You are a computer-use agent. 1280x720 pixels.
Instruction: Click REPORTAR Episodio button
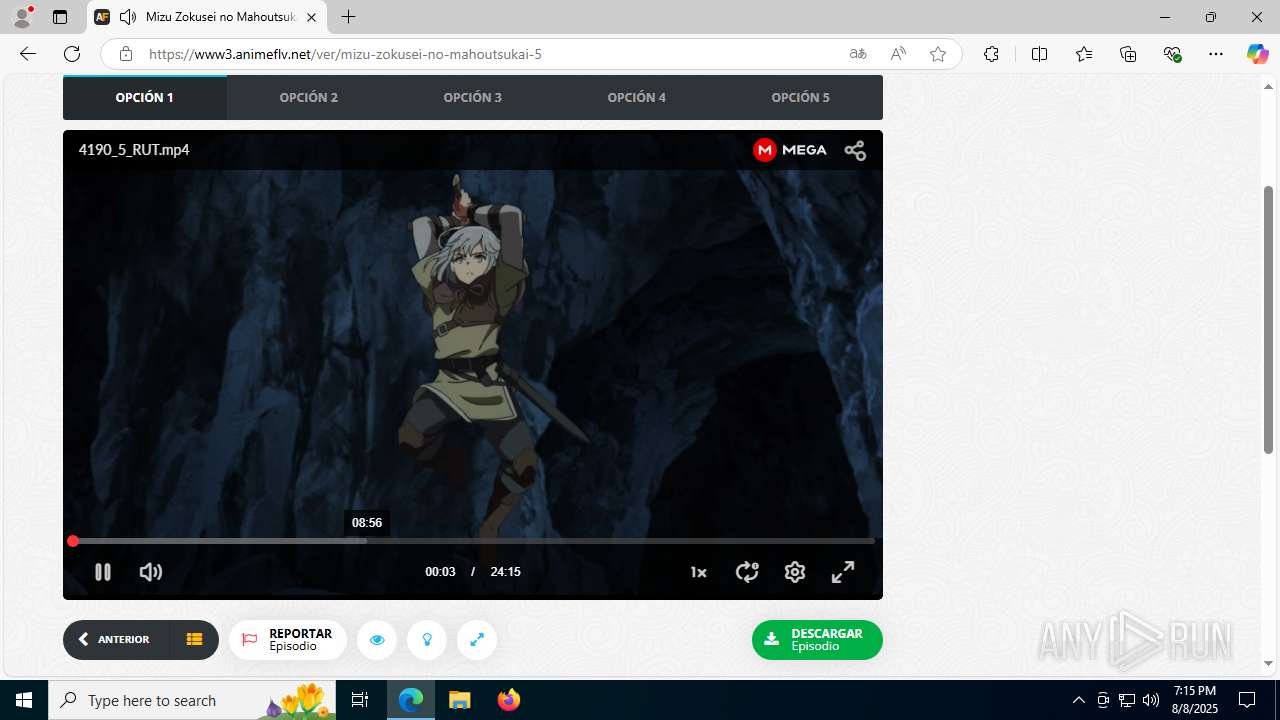tap(288, 640)
